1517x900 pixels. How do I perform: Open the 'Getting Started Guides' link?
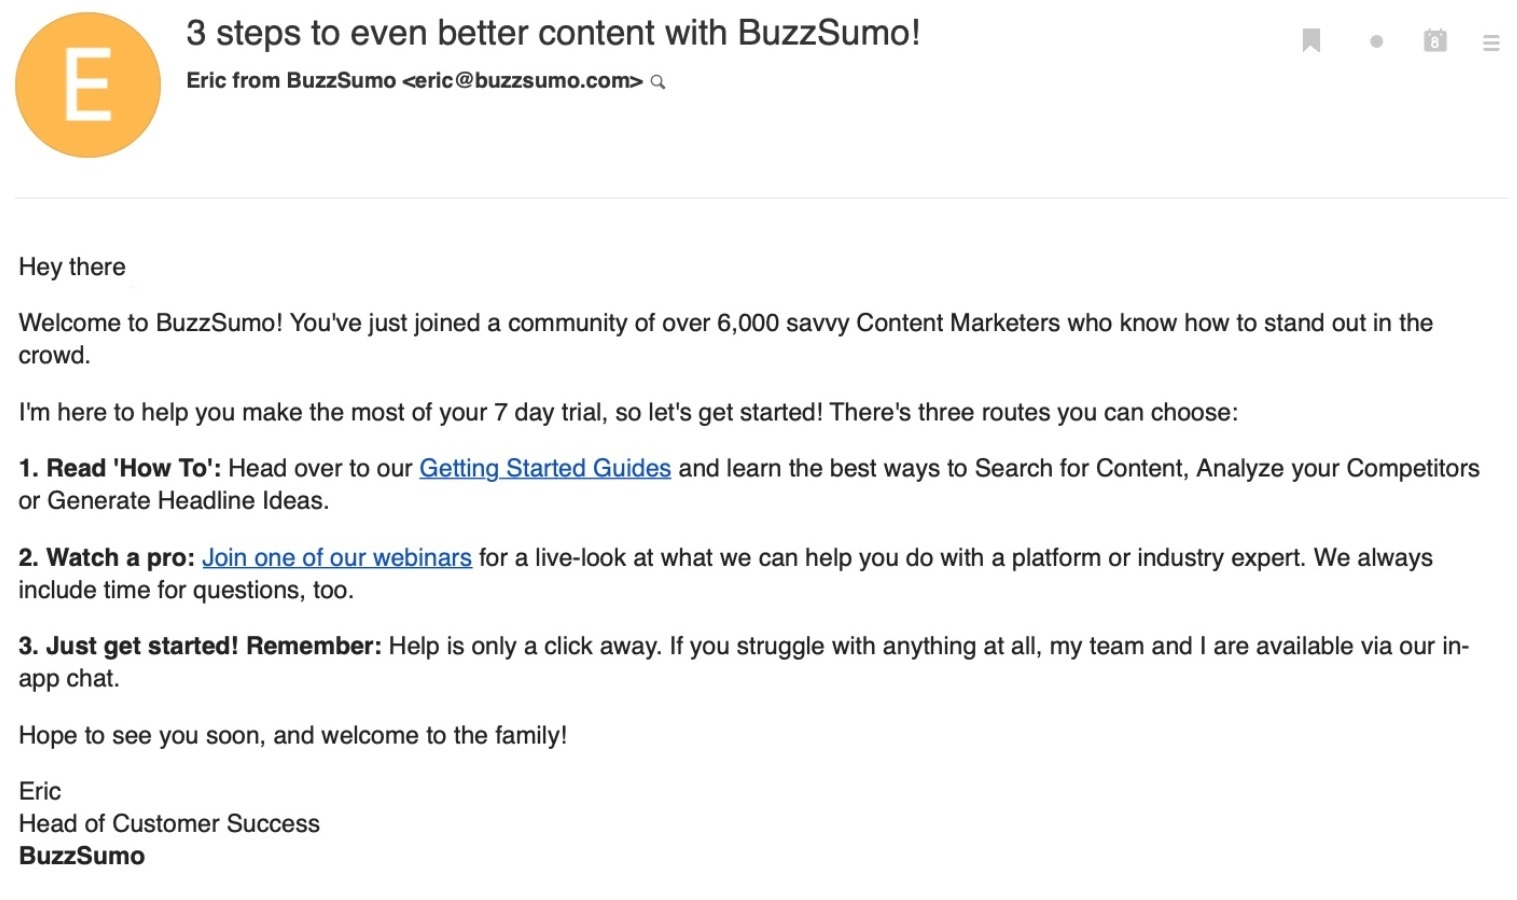(544, 467)
